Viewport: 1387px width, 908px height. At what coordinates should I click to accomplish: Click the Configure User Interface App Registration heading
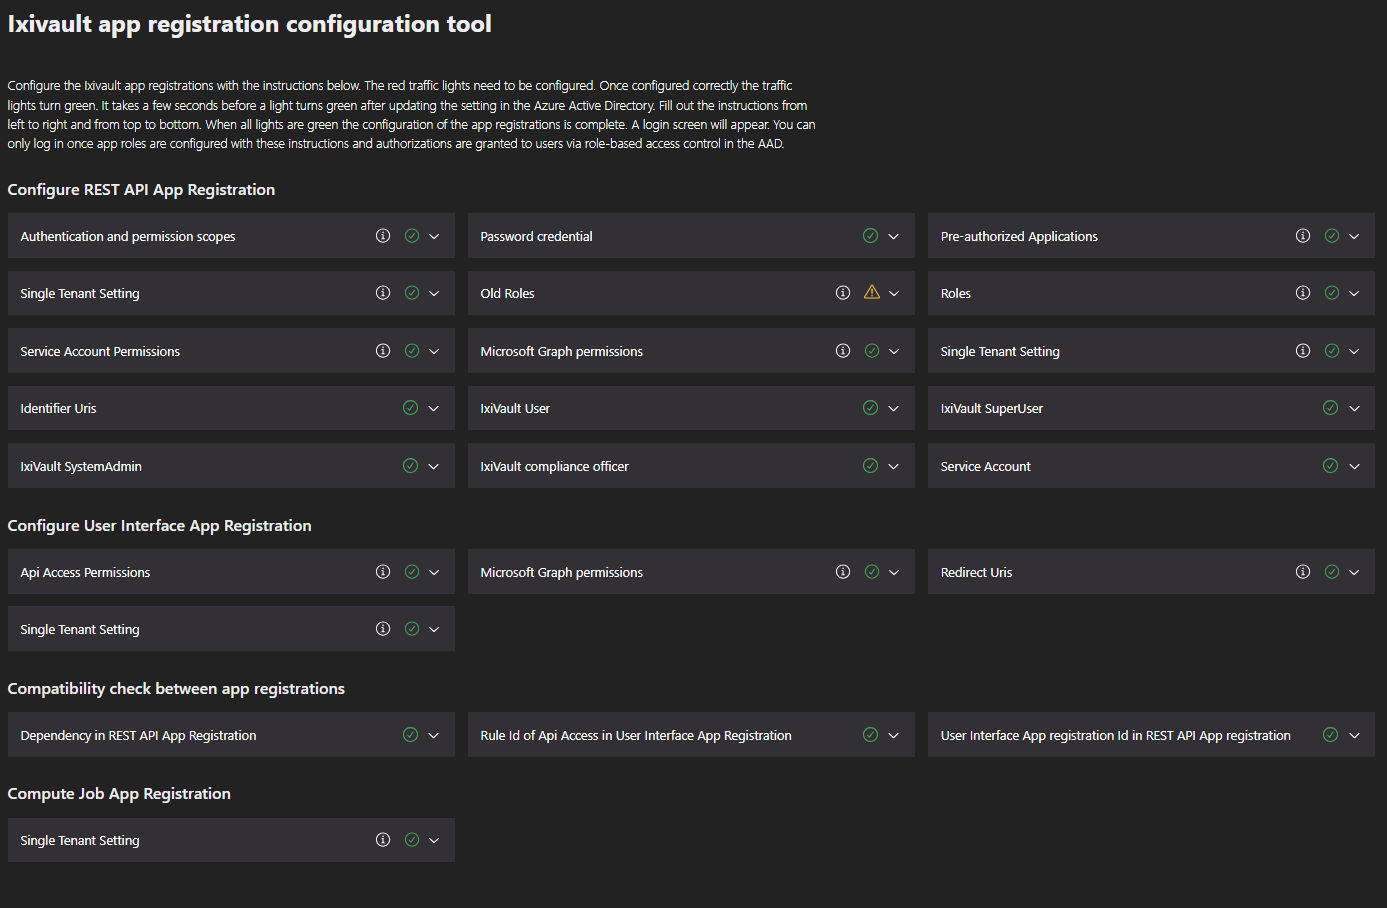pyautogui.click(x=160, y=526)
